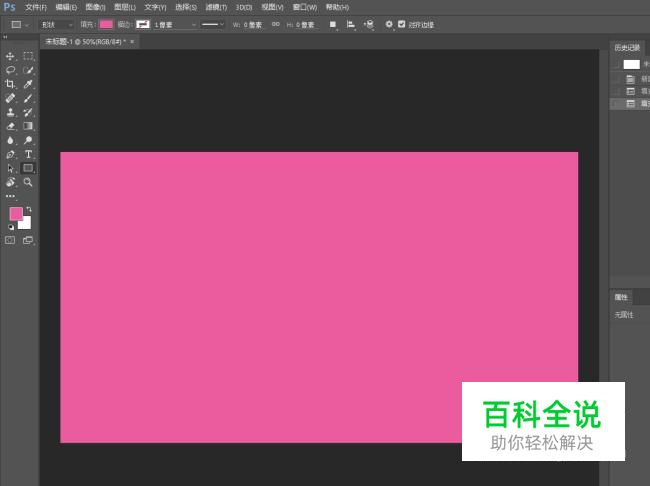This screenshot has width=650, height=486.
Task: Select the Pen tool
Action: pos(11,155)
